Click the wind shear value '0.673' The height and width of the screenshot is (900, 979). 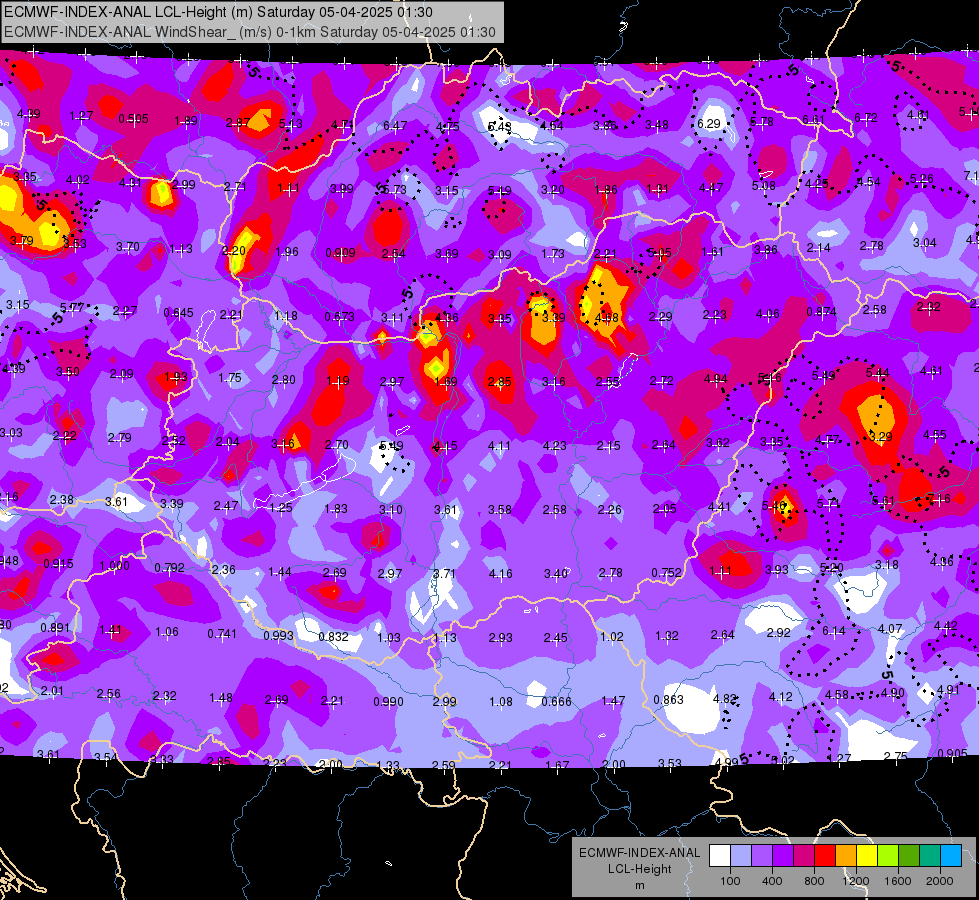(340, 317)
